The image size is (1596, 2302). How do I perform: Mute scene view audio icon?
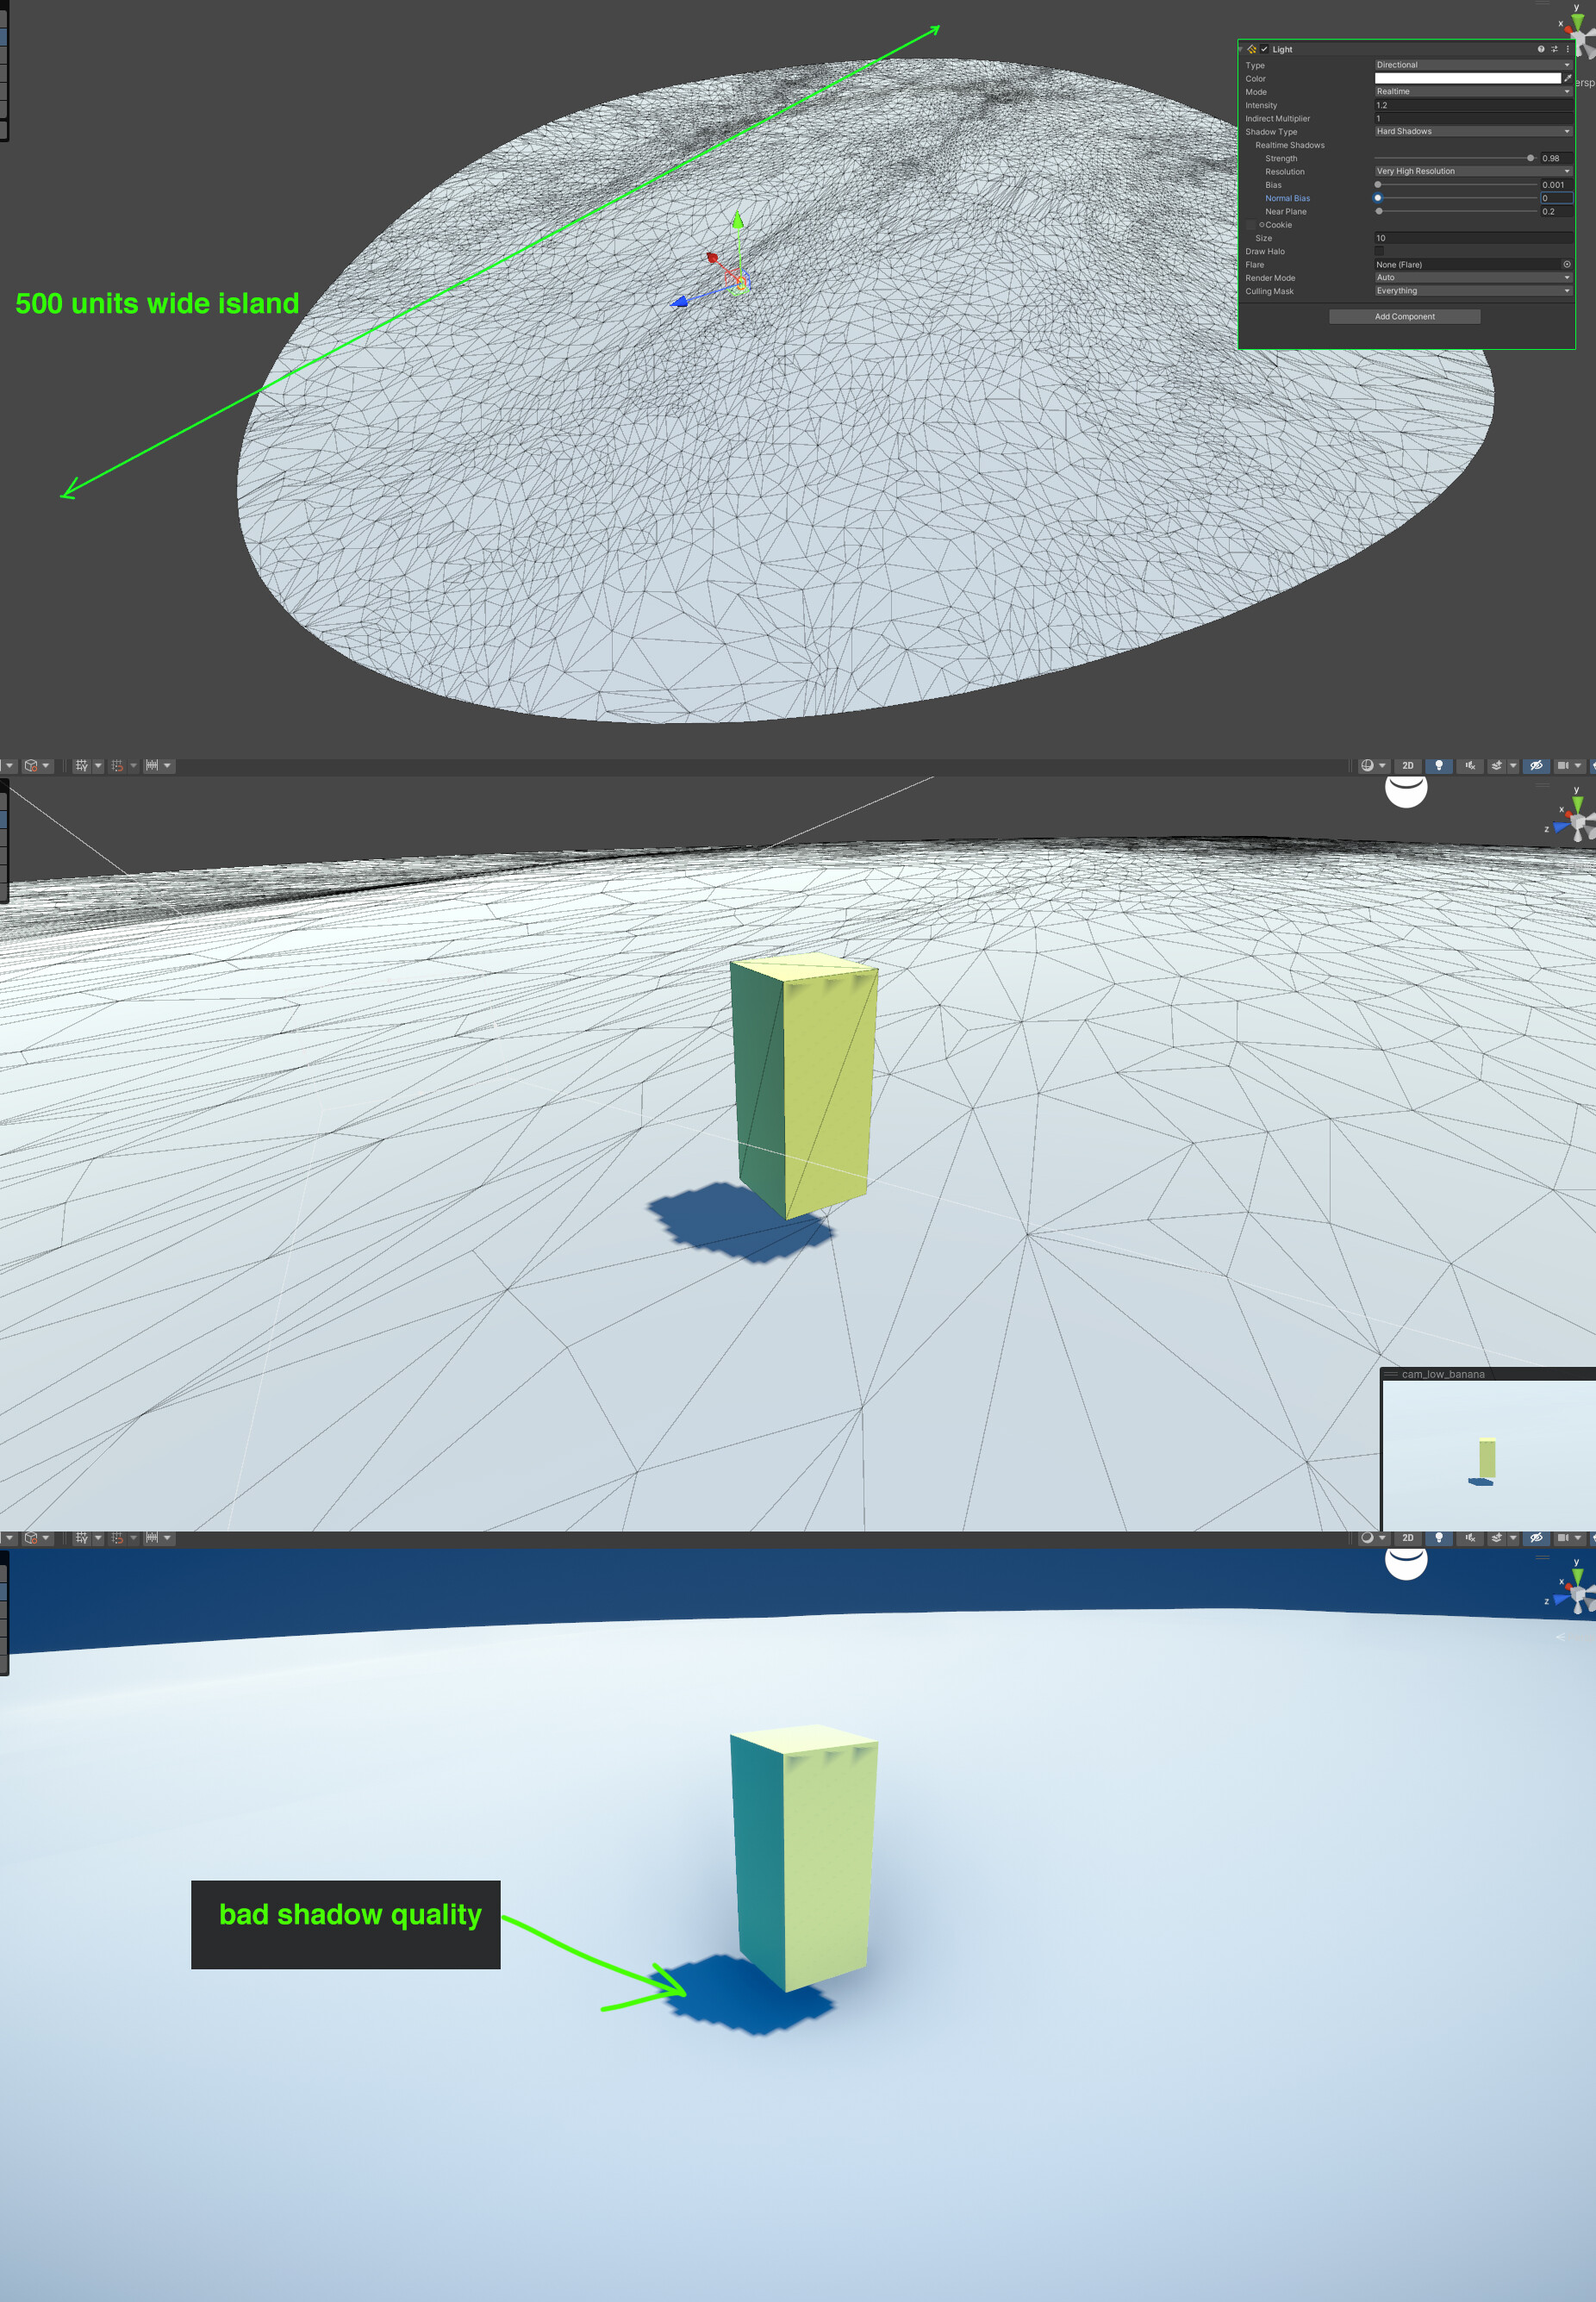tap(1469, 765)
